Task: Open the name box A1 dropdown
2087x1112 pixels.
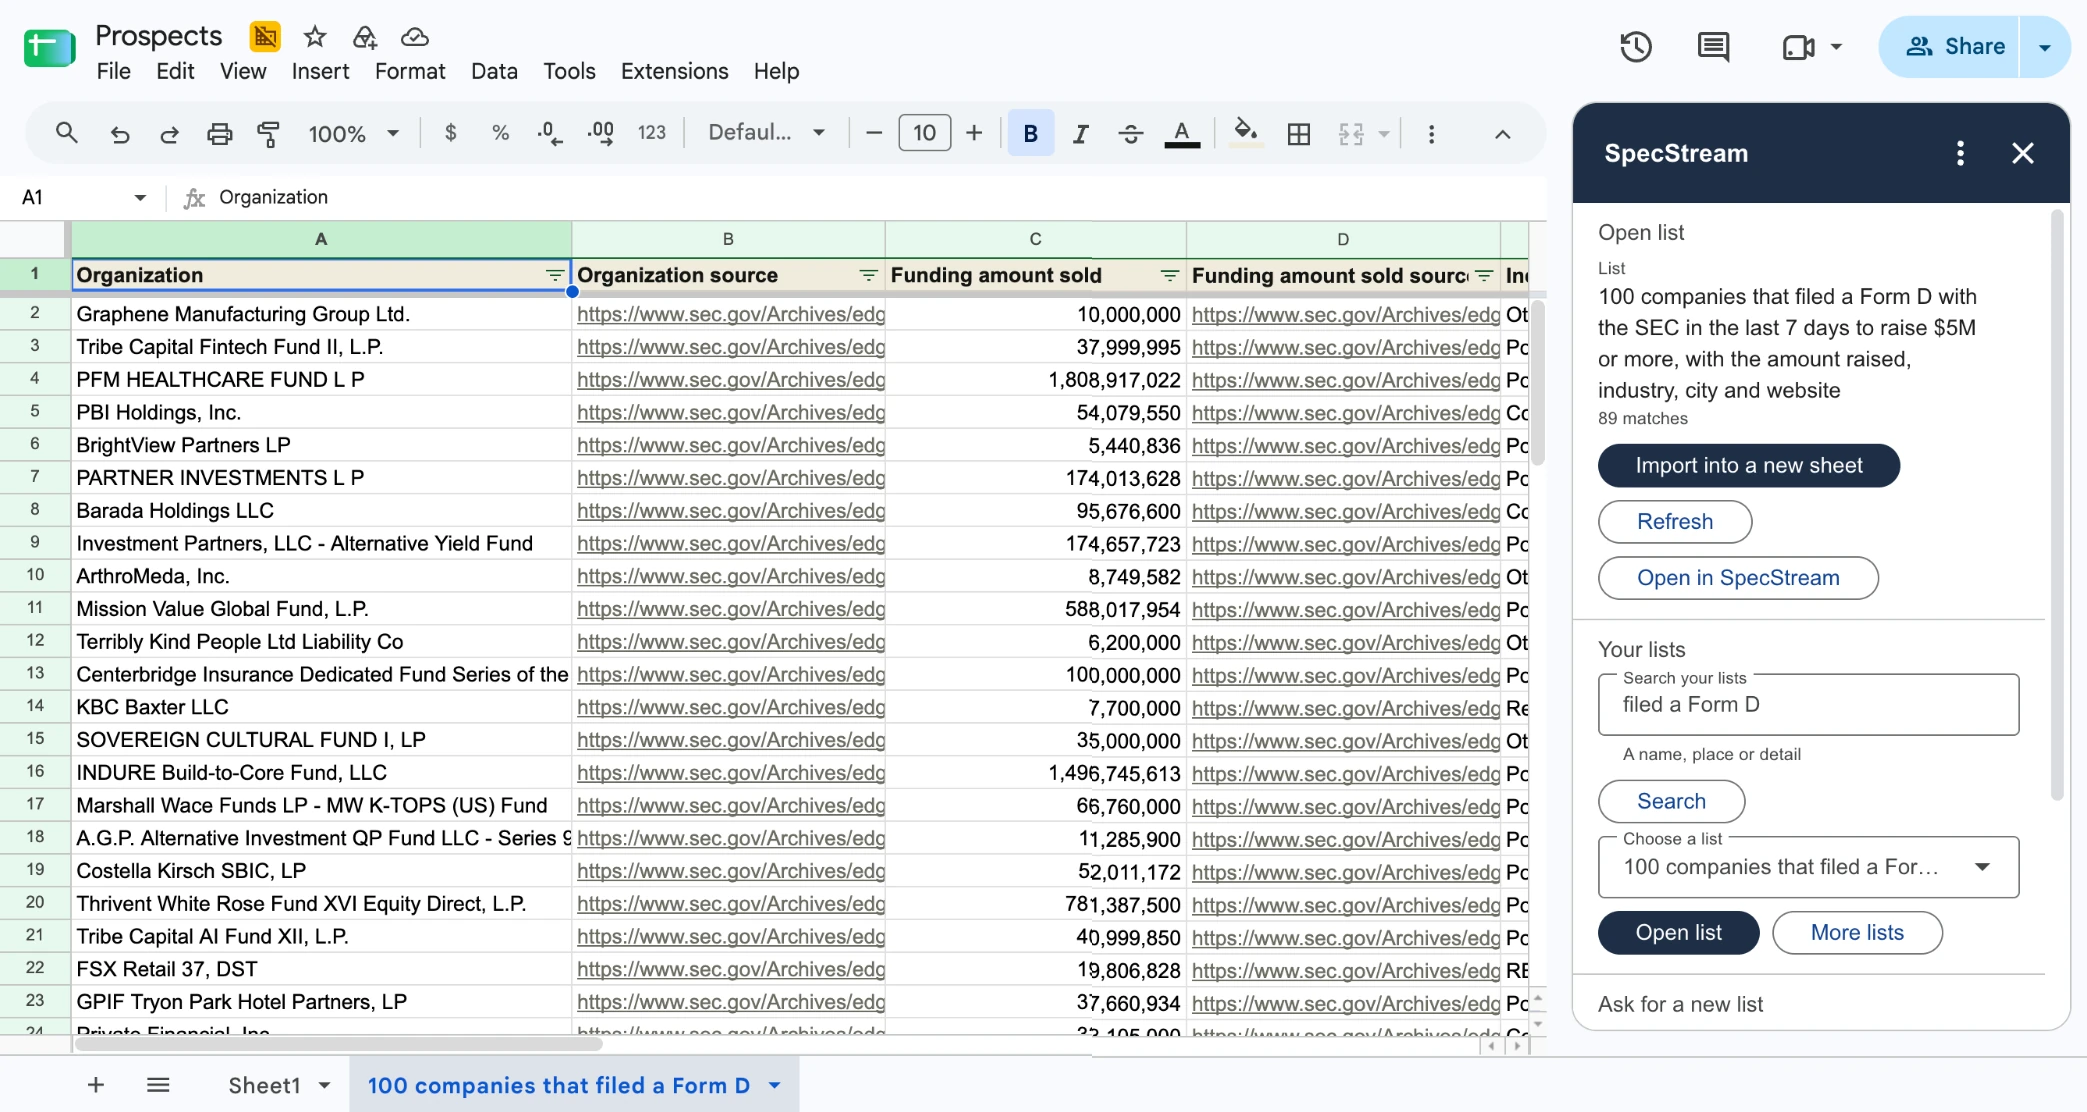Action: pos(140,197)
